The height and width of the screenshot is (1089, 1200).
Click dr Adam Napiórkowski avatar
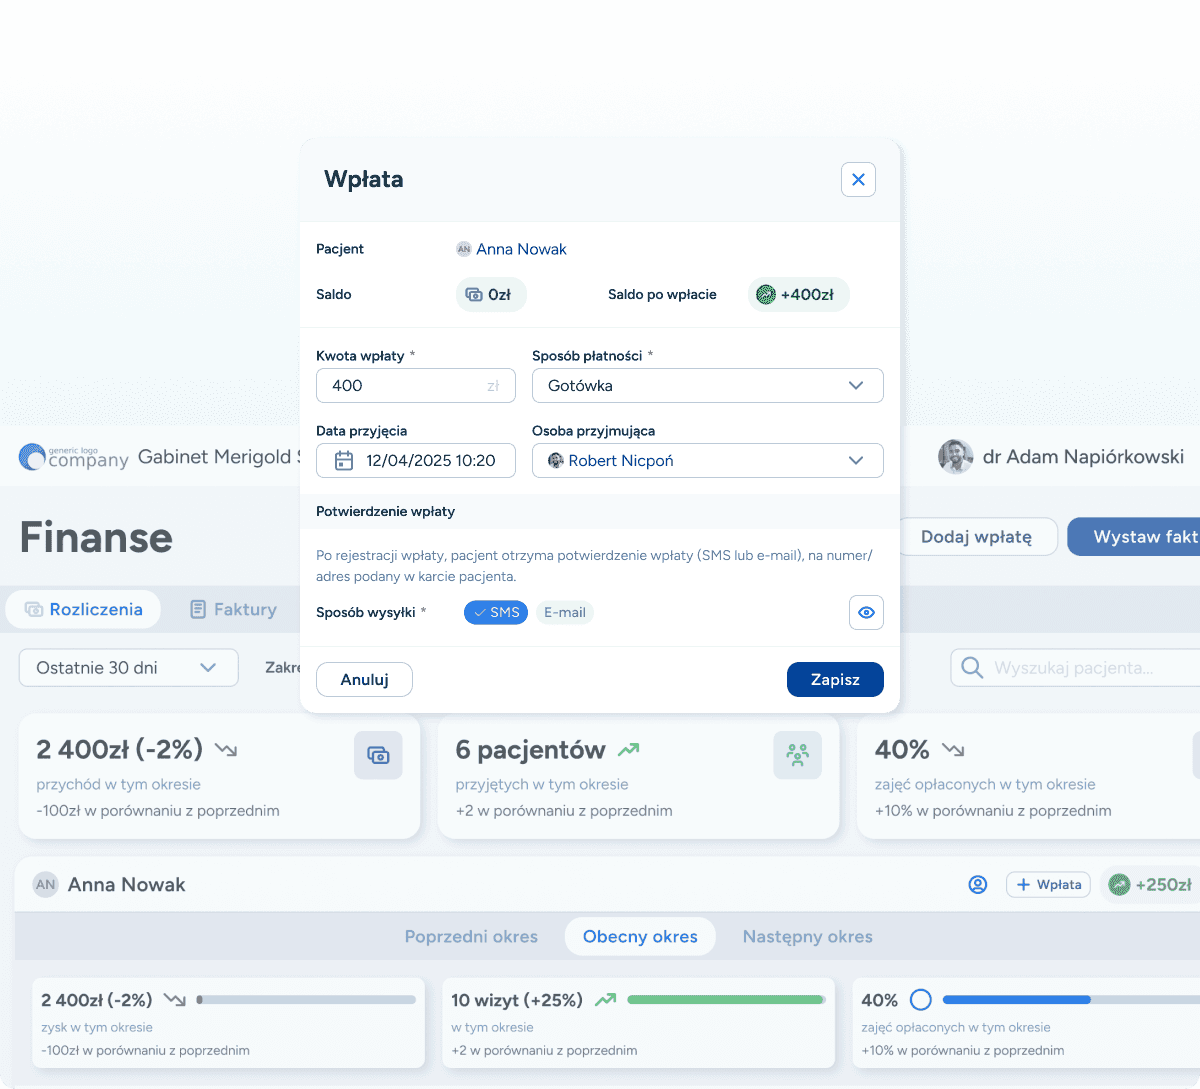955,457
